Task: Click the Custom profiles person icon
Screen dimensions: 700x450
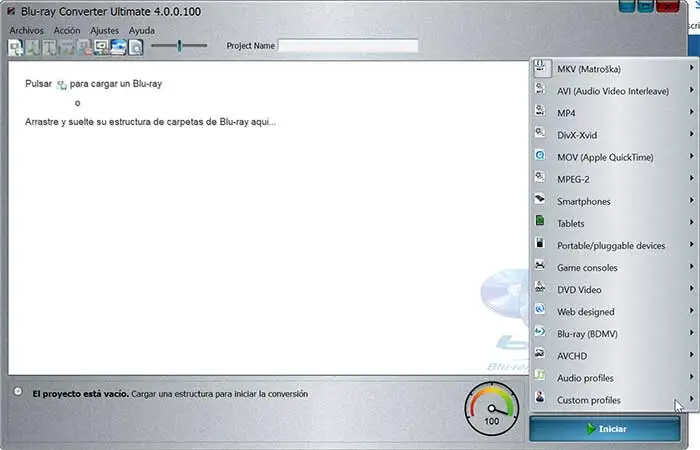Action: point(540,397)
